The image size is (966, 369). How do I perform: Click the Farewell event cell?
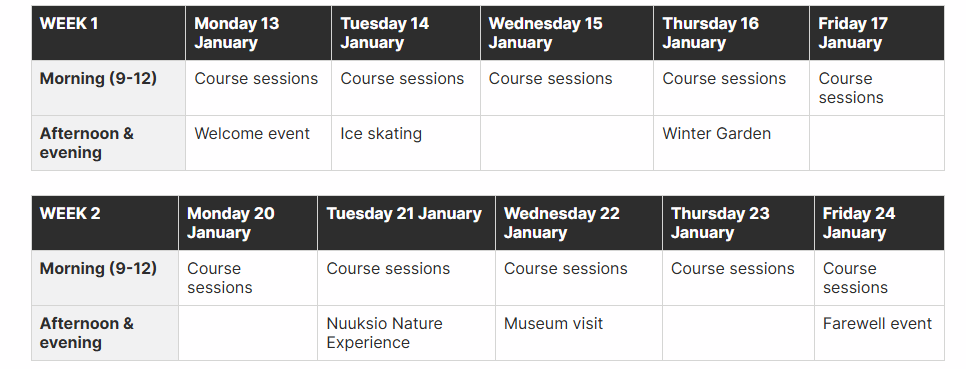[879, 333]
